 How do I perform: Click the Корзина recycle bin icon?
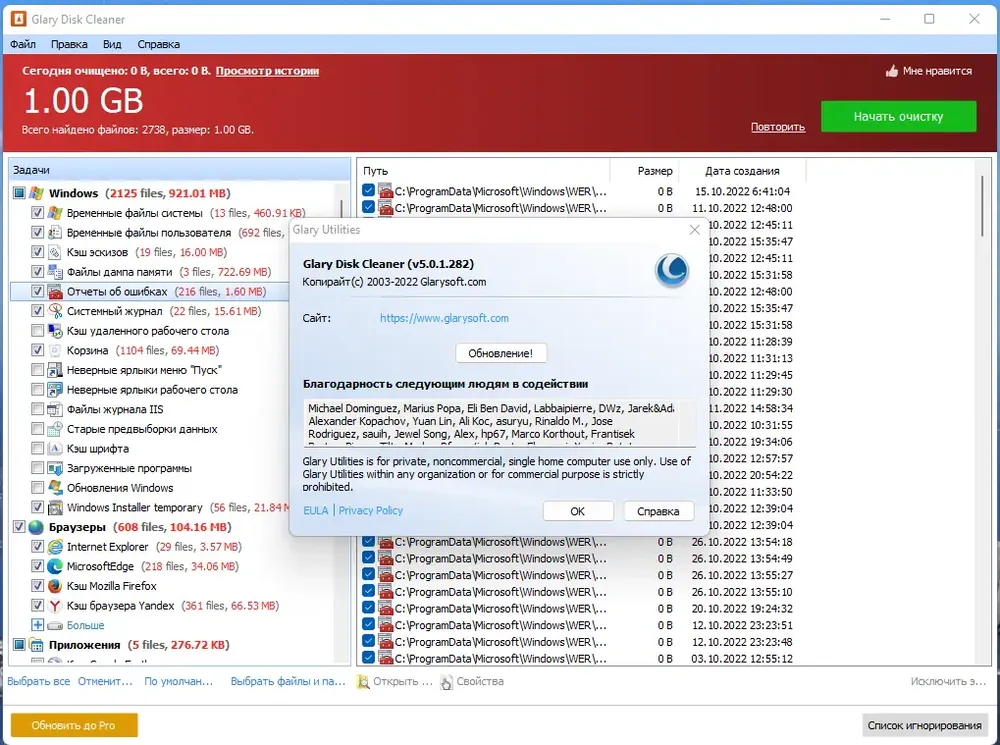click(x=55, y=350)
